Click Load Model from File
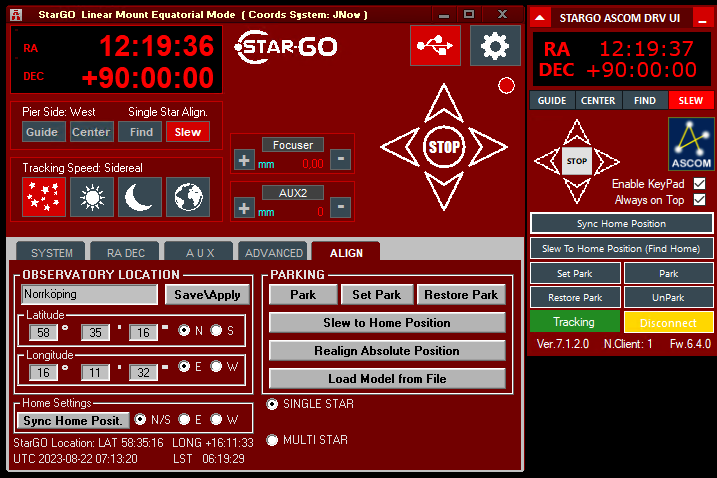The width and height of the screenshot is (717, 478). pos(387,378)
